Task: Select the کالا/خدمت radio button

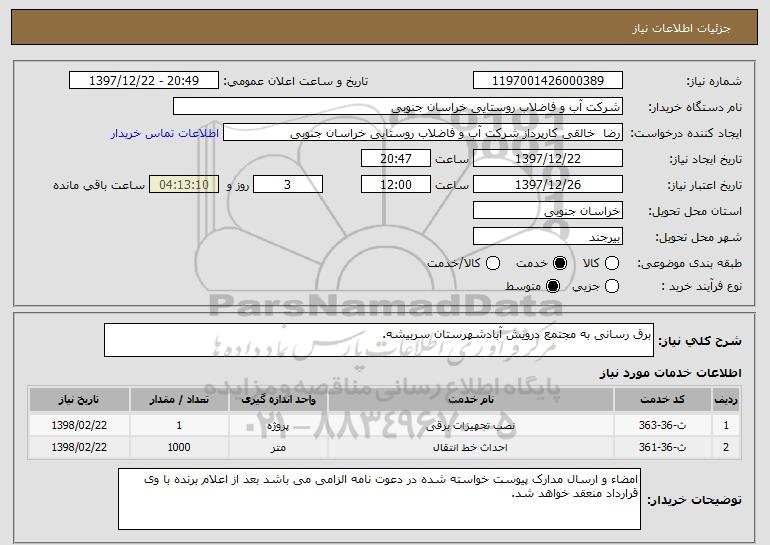Action: click(493, 263)
